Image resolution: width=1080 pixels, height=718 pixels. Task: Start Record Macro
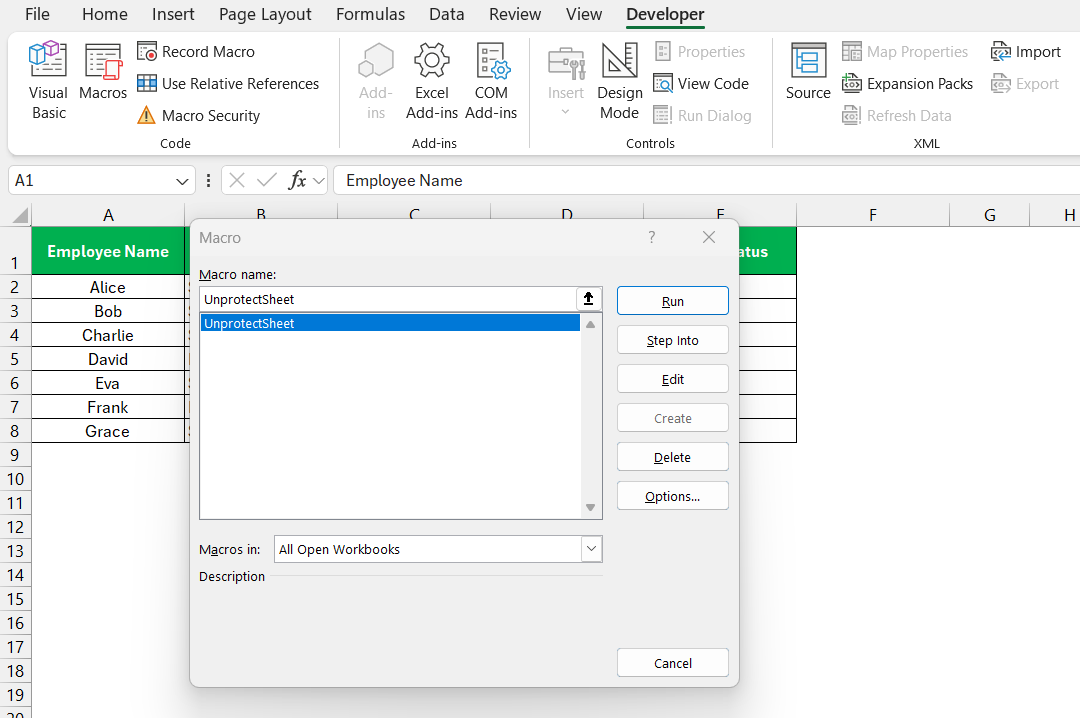click(x=196, y=52)
